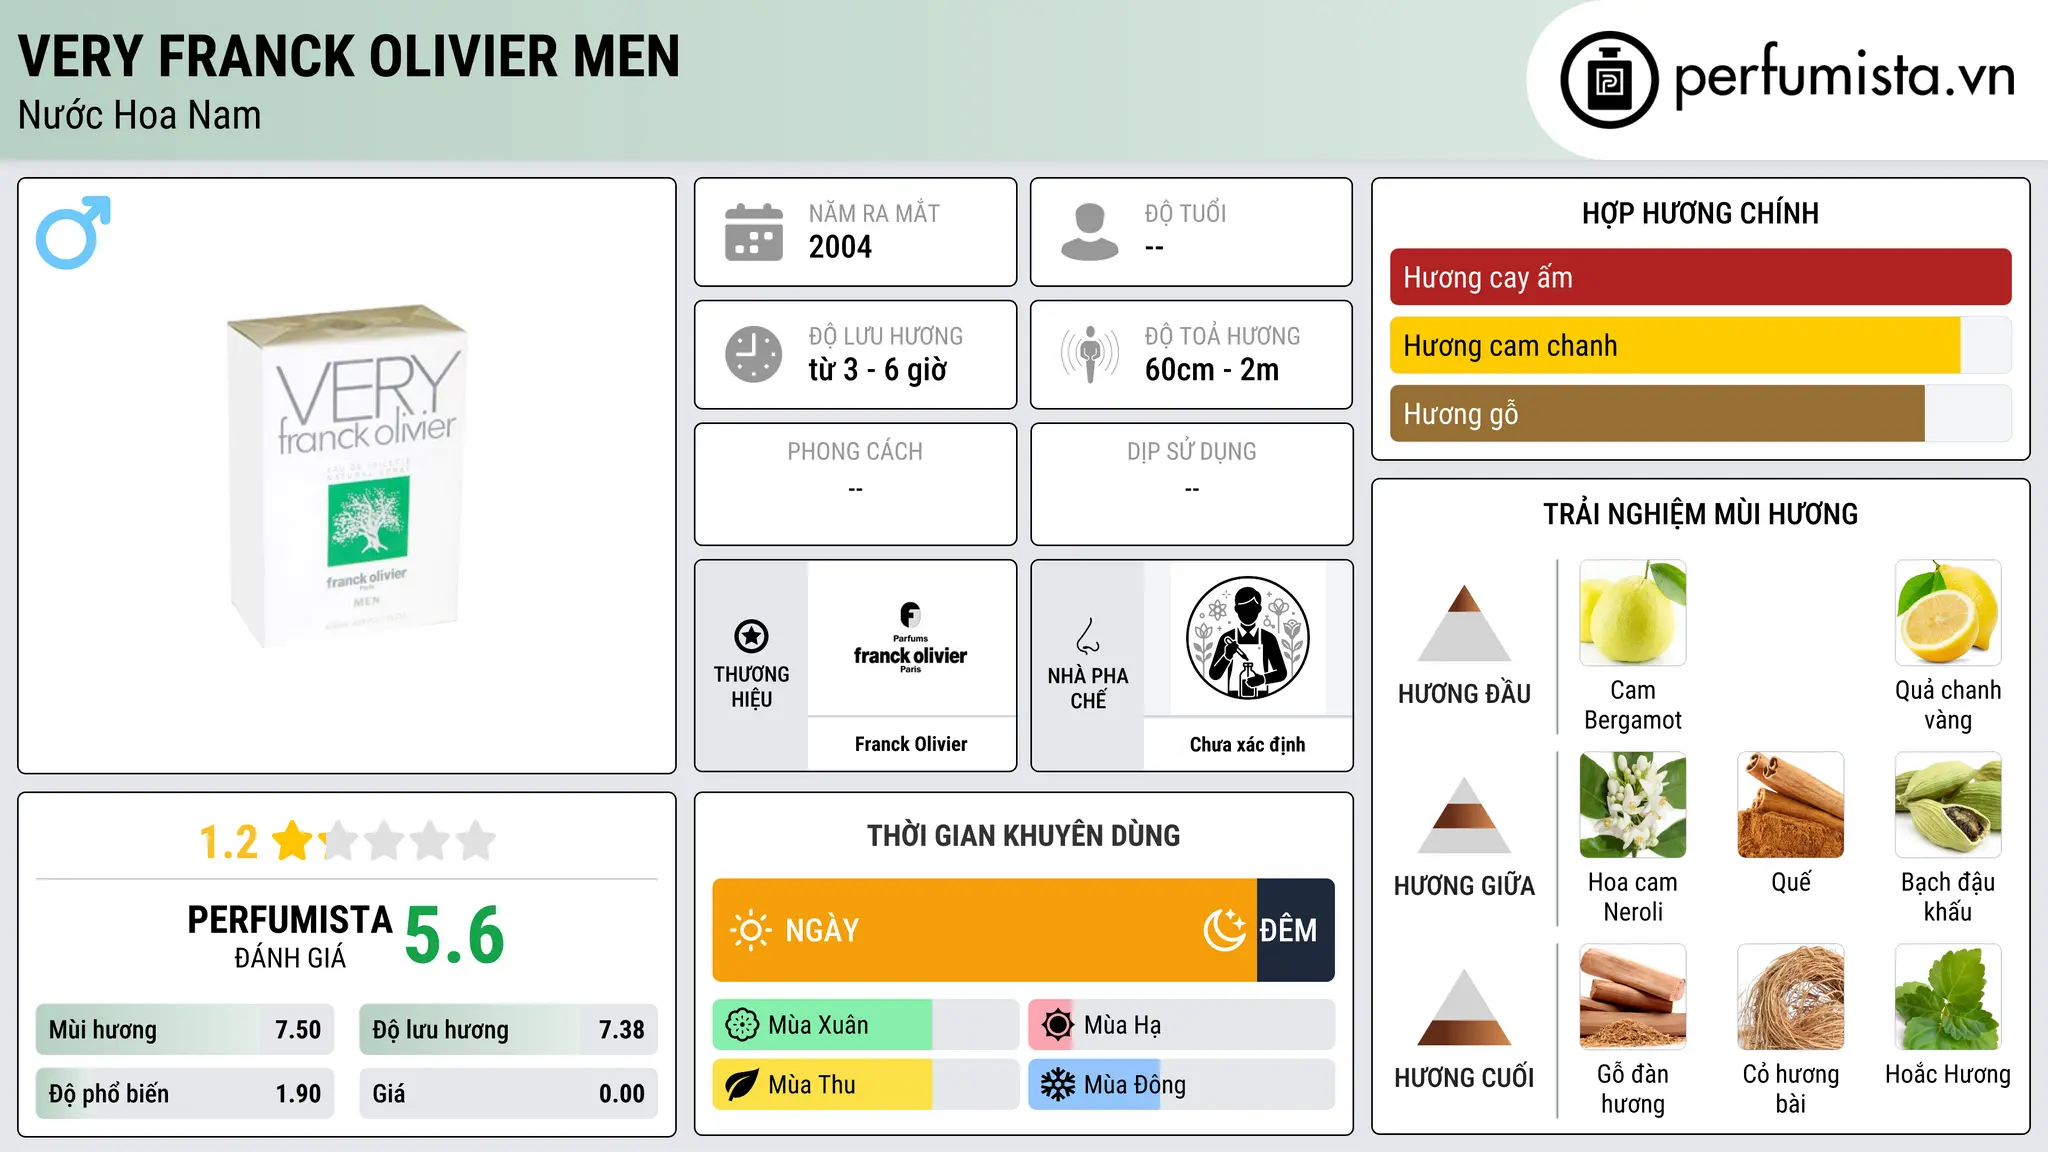Select the Cỏ hương bài note image

[x=1791, y=997]
